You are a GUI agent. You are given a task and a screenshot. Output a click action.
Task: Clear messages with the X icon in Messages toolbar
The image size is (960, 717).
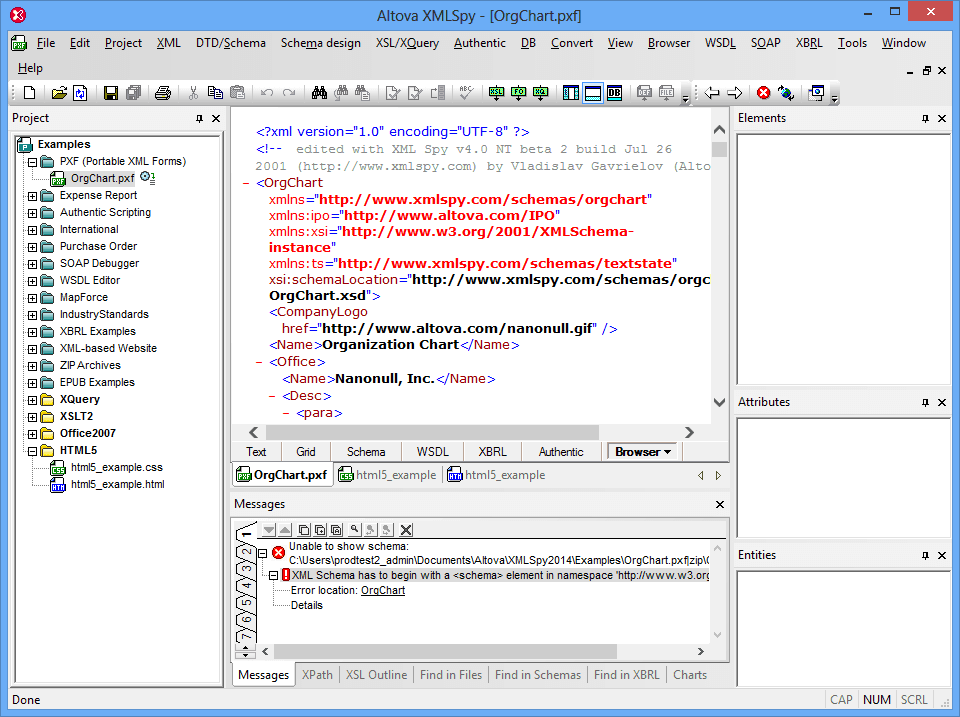[406, 530]
